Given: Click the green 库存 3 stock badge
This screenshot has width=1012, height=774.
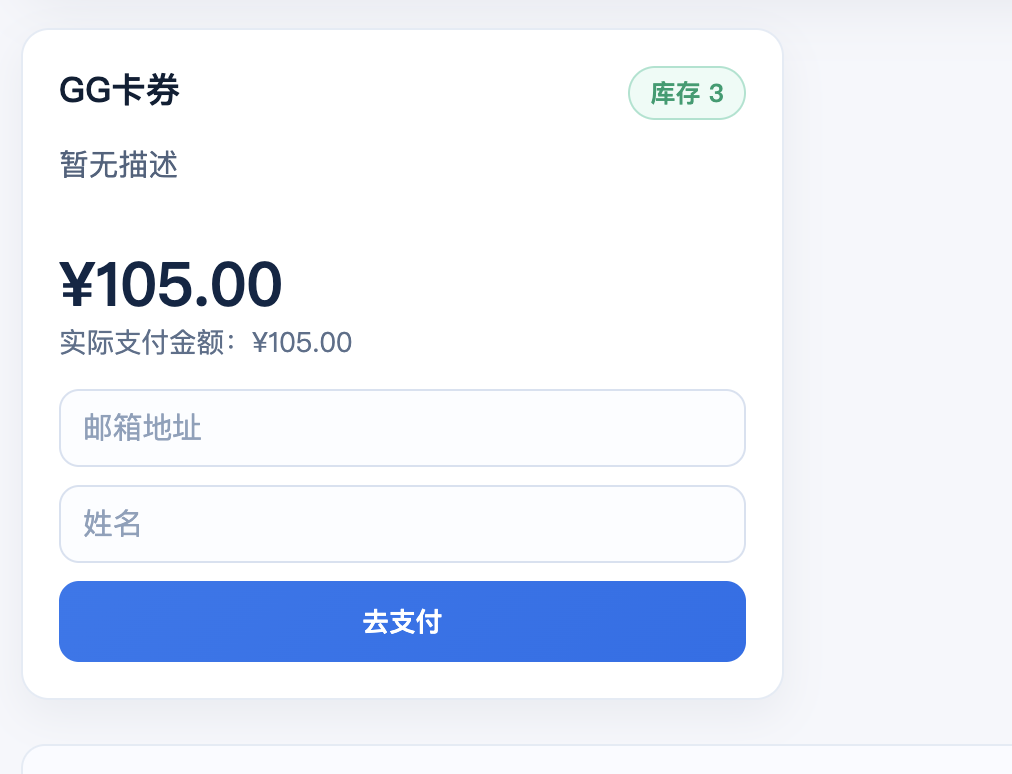Looking at the screenshot, I should click(686, 93).
